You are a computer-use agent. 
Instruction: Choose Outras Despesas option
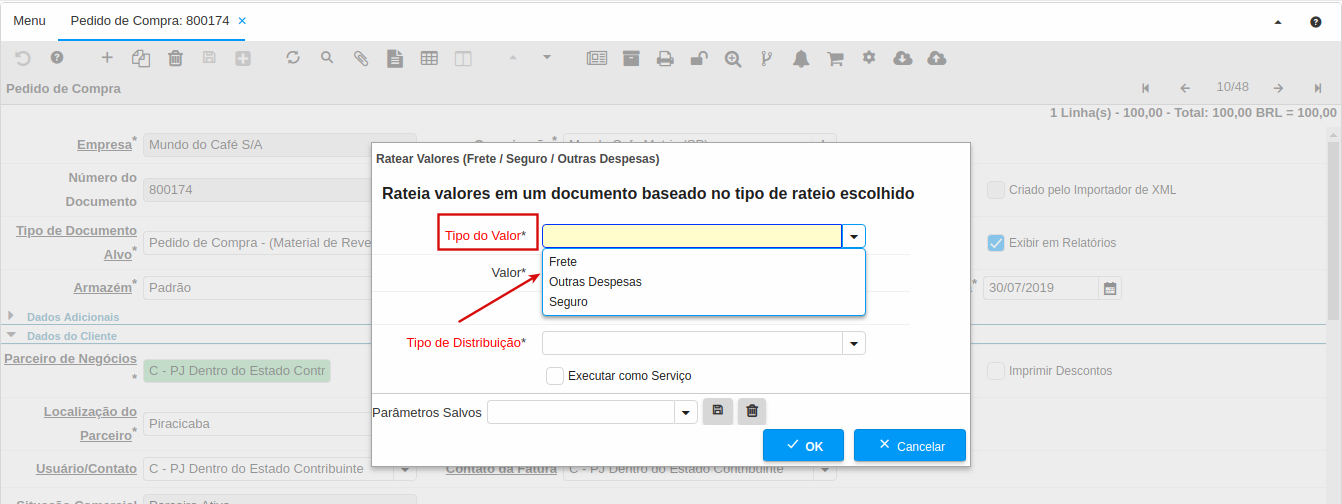(595, 282)
